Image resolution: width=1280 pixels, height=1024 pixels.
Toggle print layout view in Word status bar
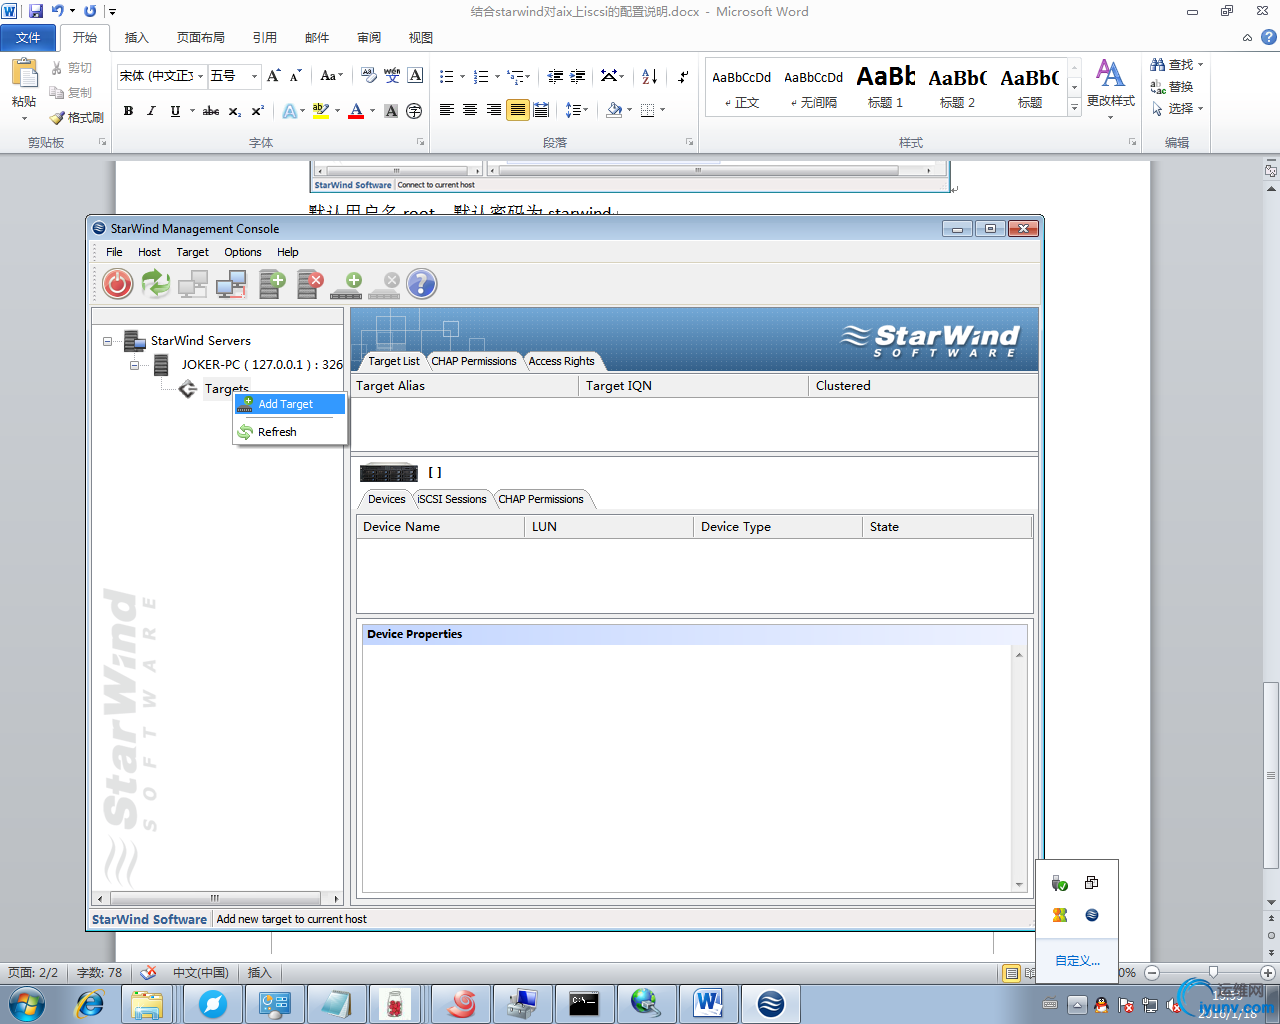[1012, 973]
